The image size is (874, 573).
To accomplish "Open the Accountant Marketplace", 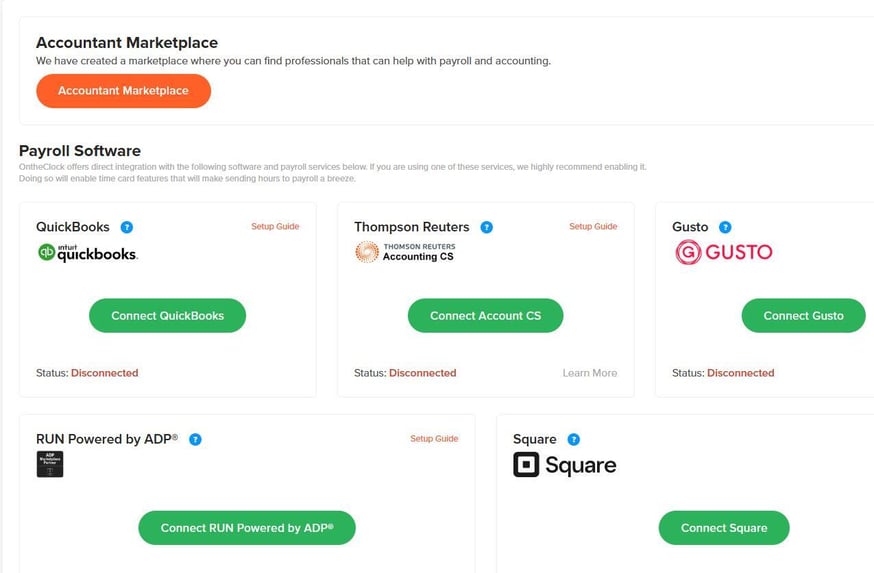I will pyautogui.click(x=123, y=91).
